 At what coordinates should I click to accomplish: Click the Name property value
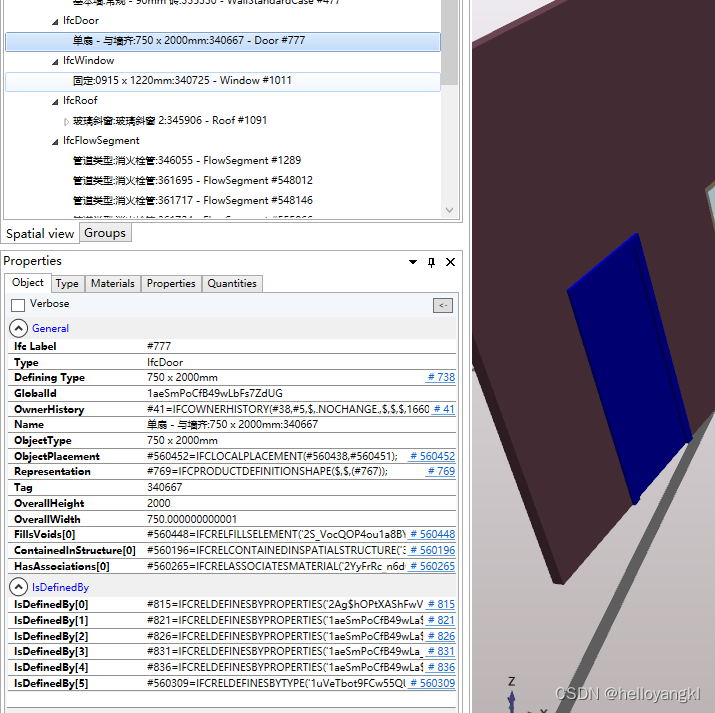[233, 424]
